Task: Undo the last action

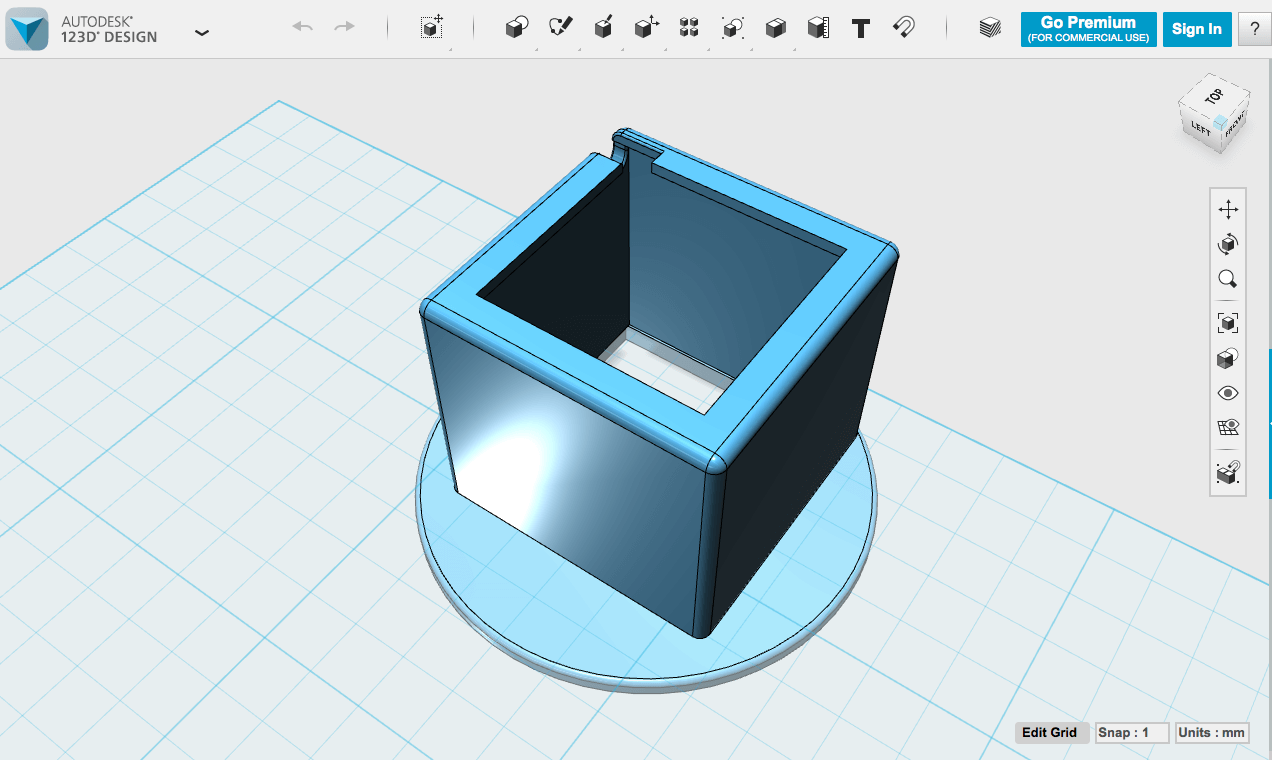Action: [x=302, y=27]
